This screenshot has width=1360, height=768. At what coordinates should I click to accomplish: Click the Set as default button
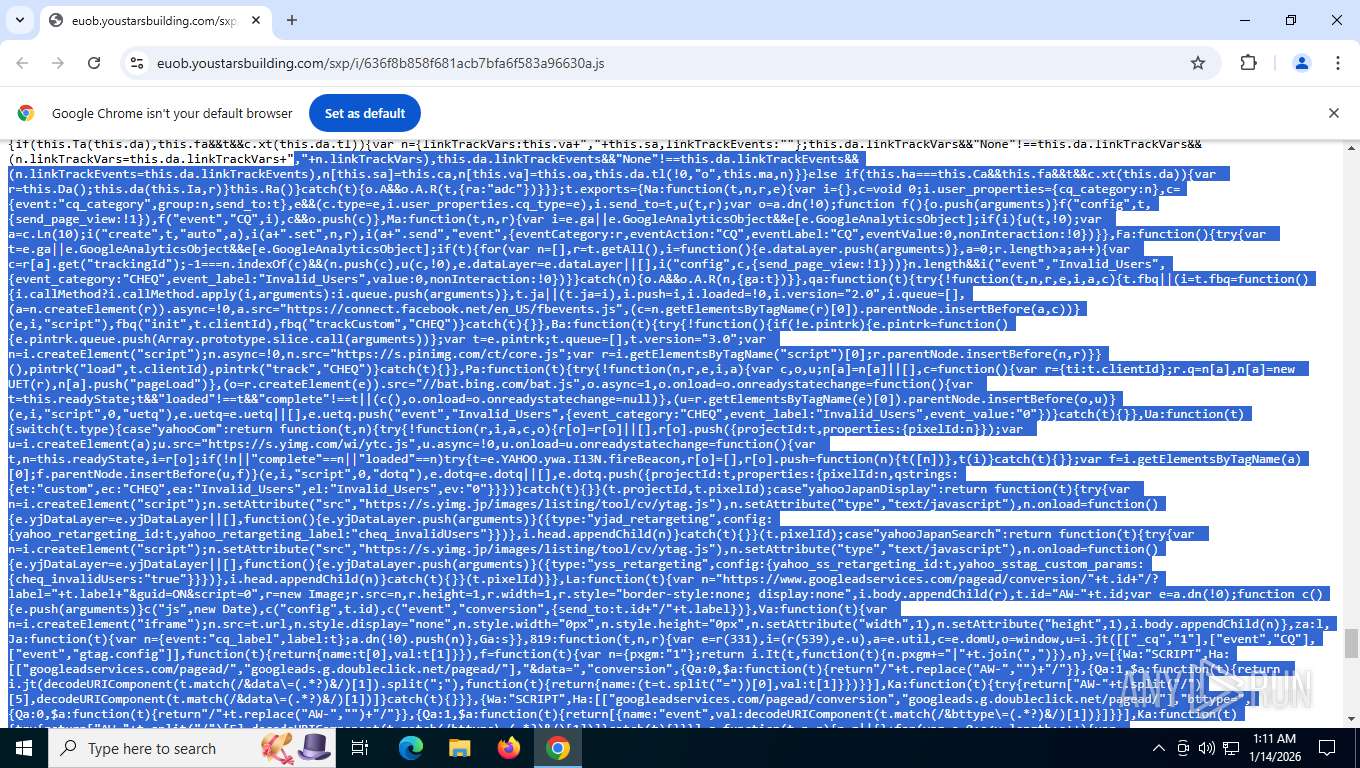coord(365,113)
